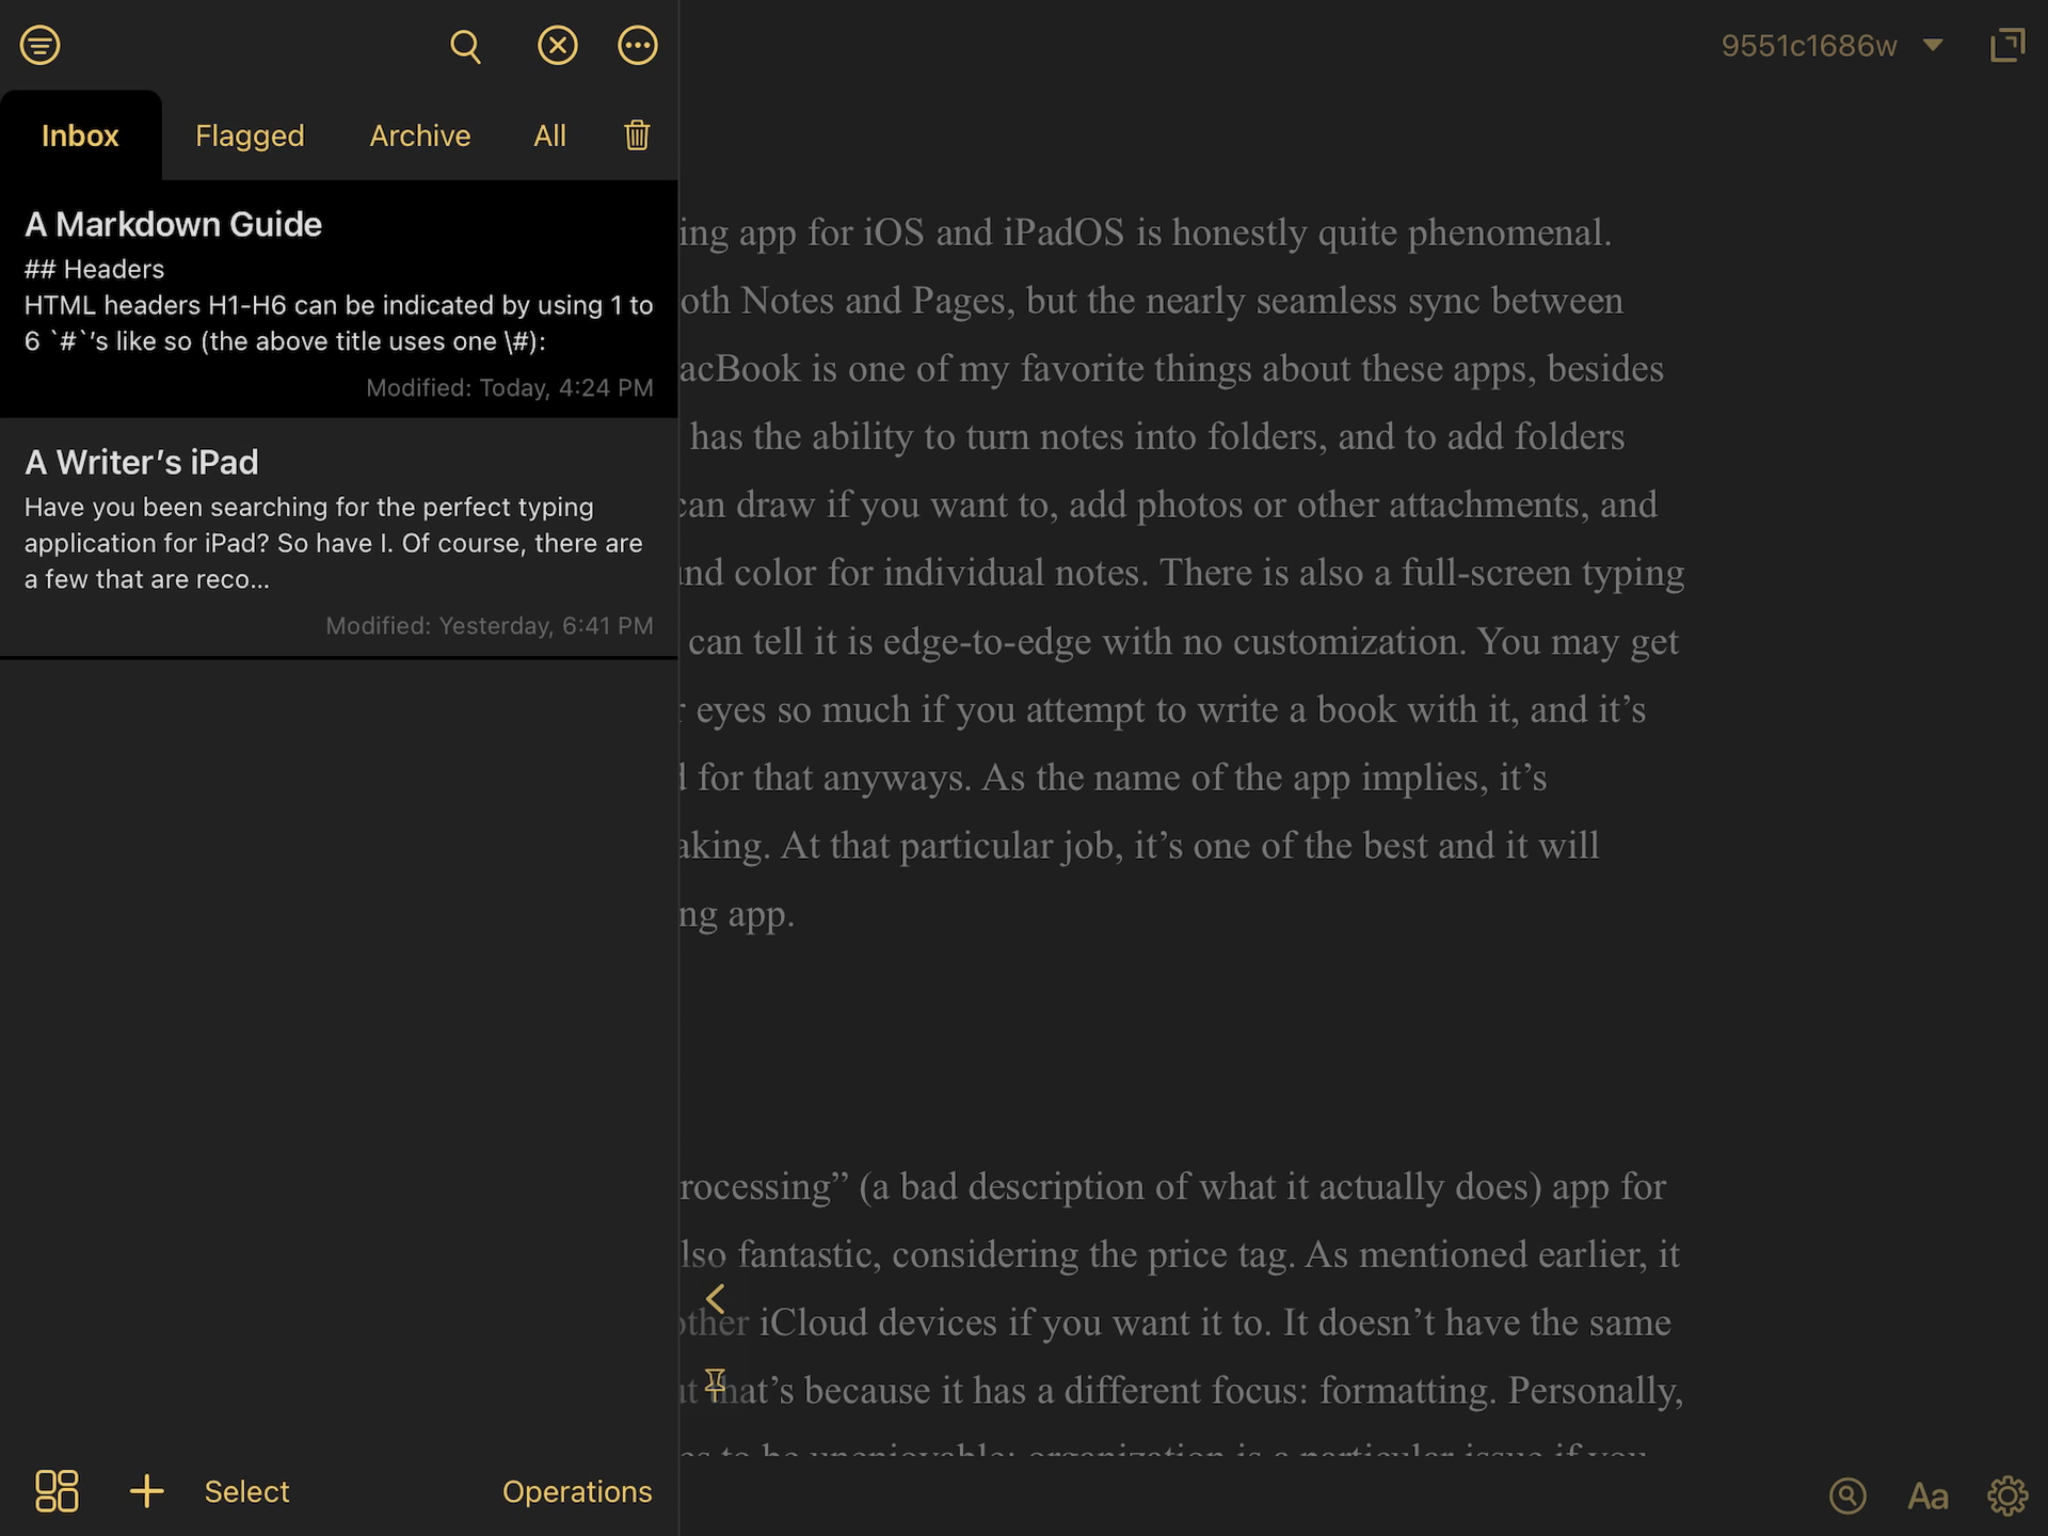Click the sidebar hamburger menu icon

[40, 44]
